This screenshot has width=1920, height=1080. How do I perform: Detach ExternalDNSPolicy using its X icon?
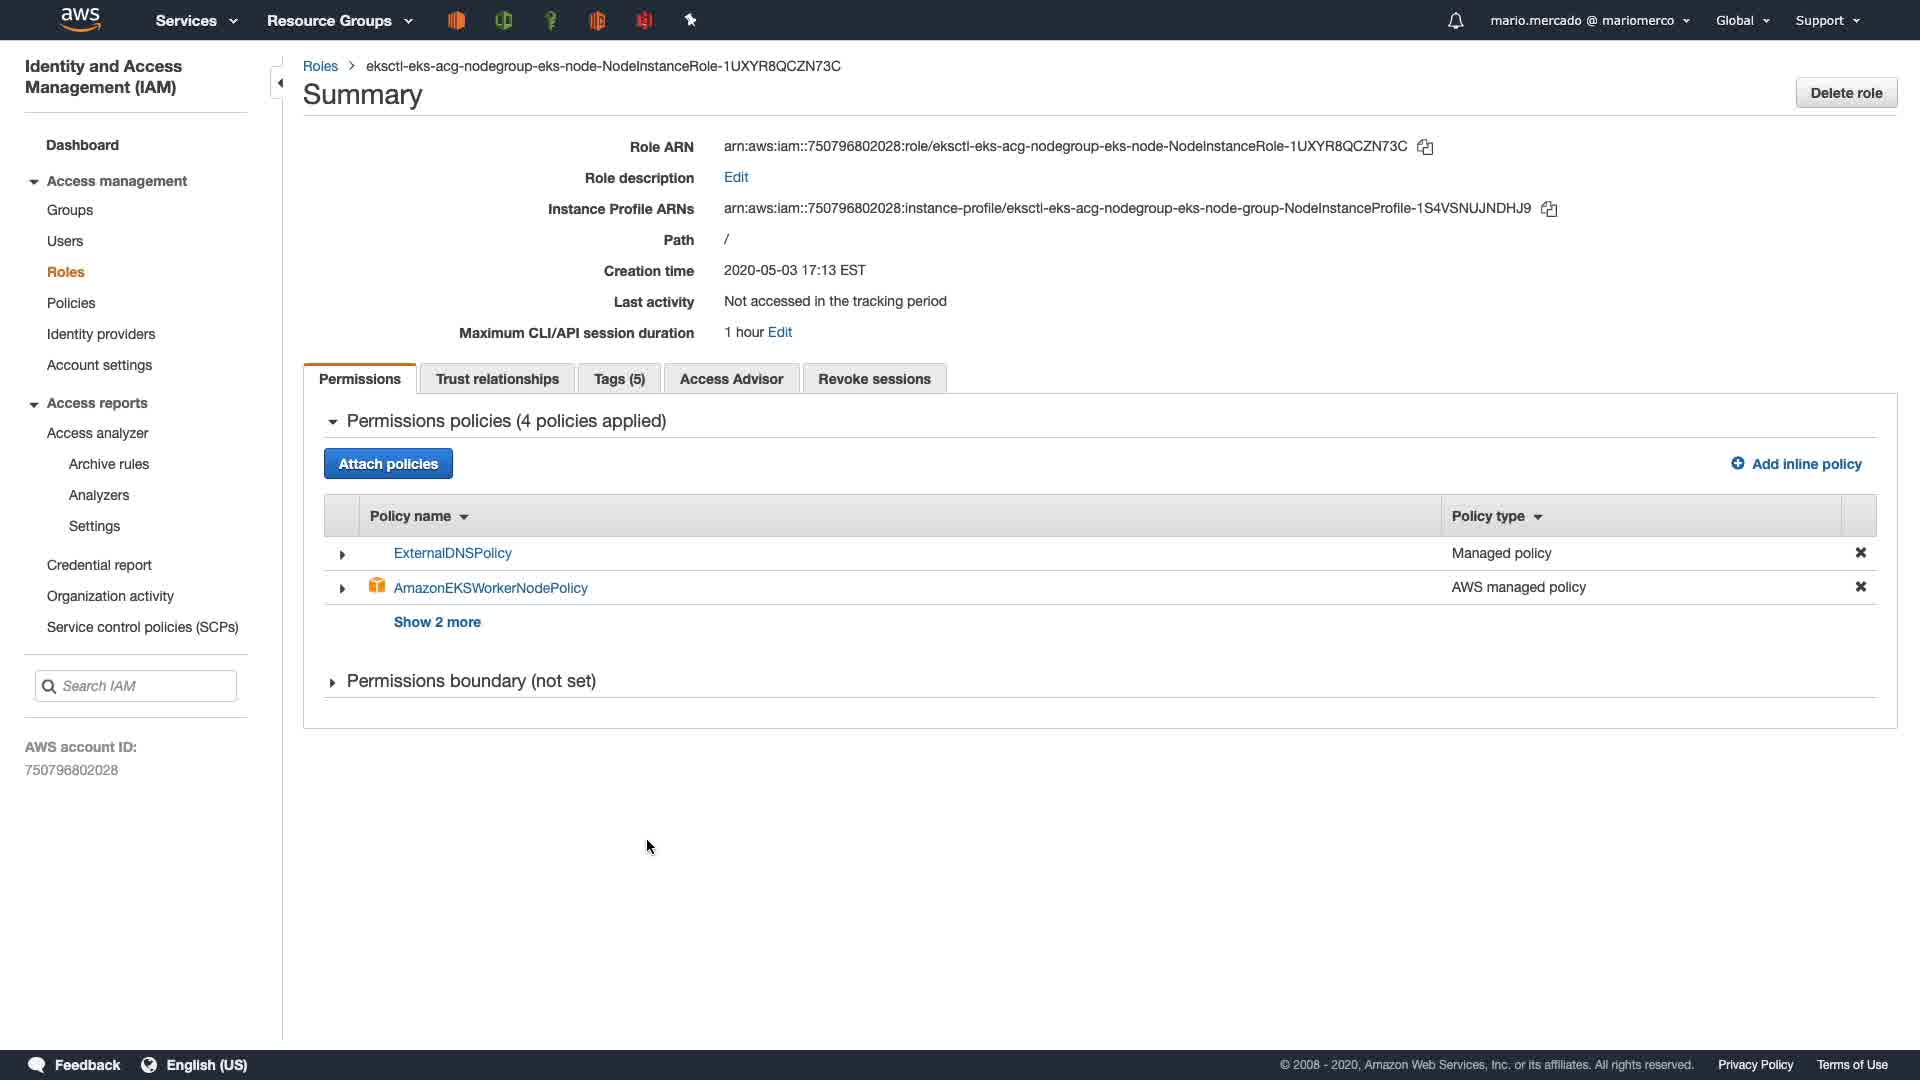1860,553
